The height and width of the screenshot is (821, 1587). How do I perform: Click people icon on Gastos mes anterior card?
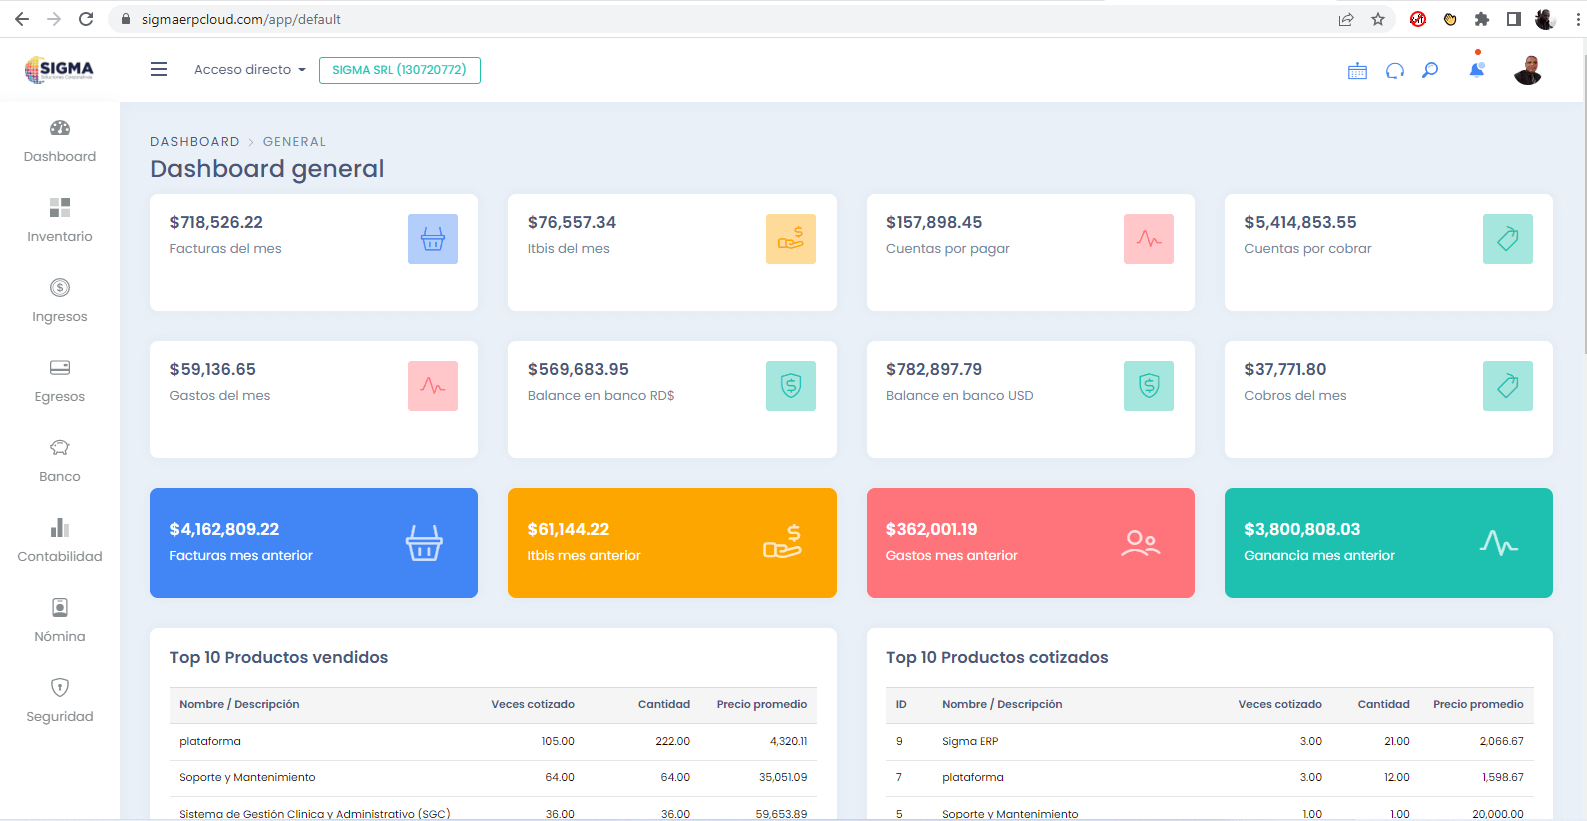pyautogui.click(x=1141, y=543)
